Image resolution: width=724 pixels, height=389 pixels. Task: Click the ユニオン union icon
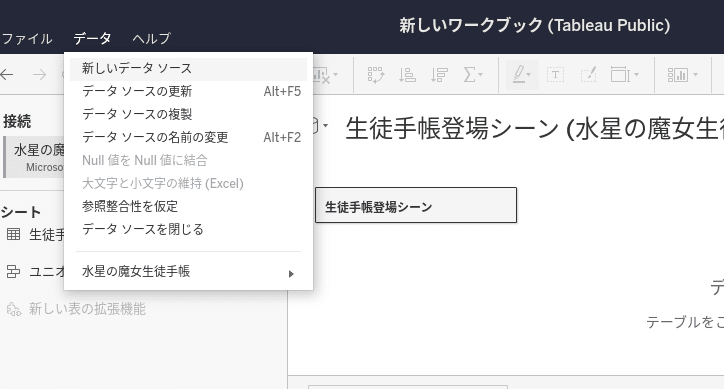click(x=13, y=272)
